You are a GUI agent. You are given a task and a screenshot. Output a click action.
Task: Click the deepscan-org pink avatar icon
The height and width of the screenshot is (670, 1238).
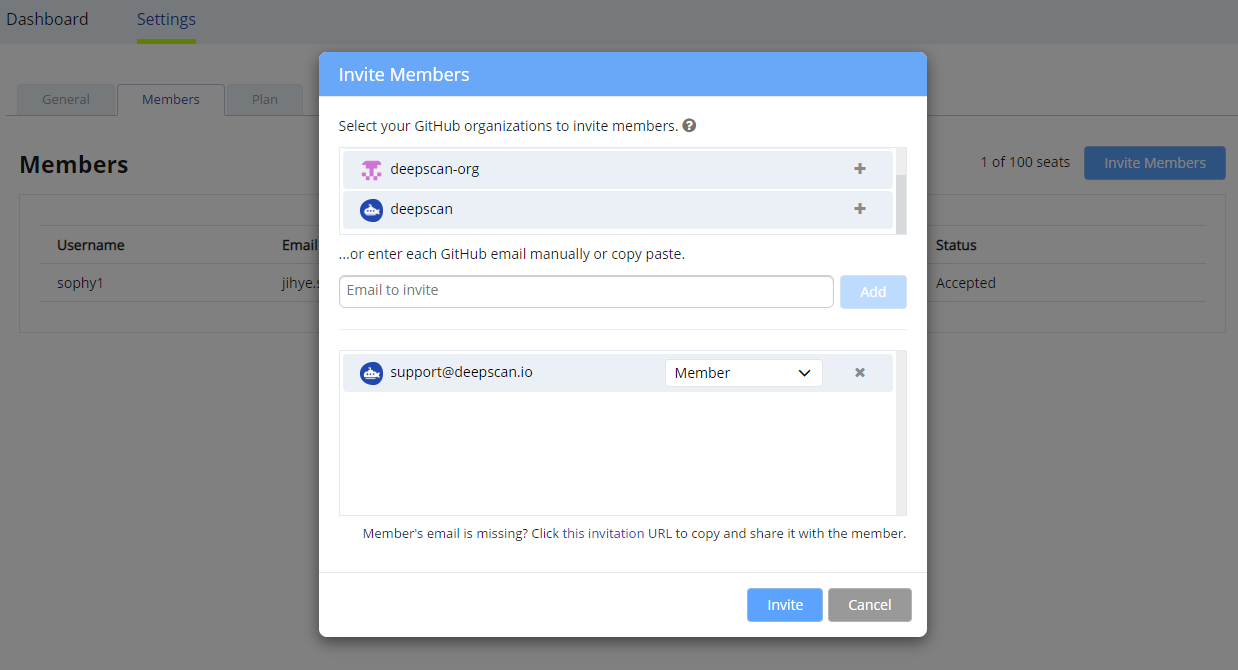point(372,170)
